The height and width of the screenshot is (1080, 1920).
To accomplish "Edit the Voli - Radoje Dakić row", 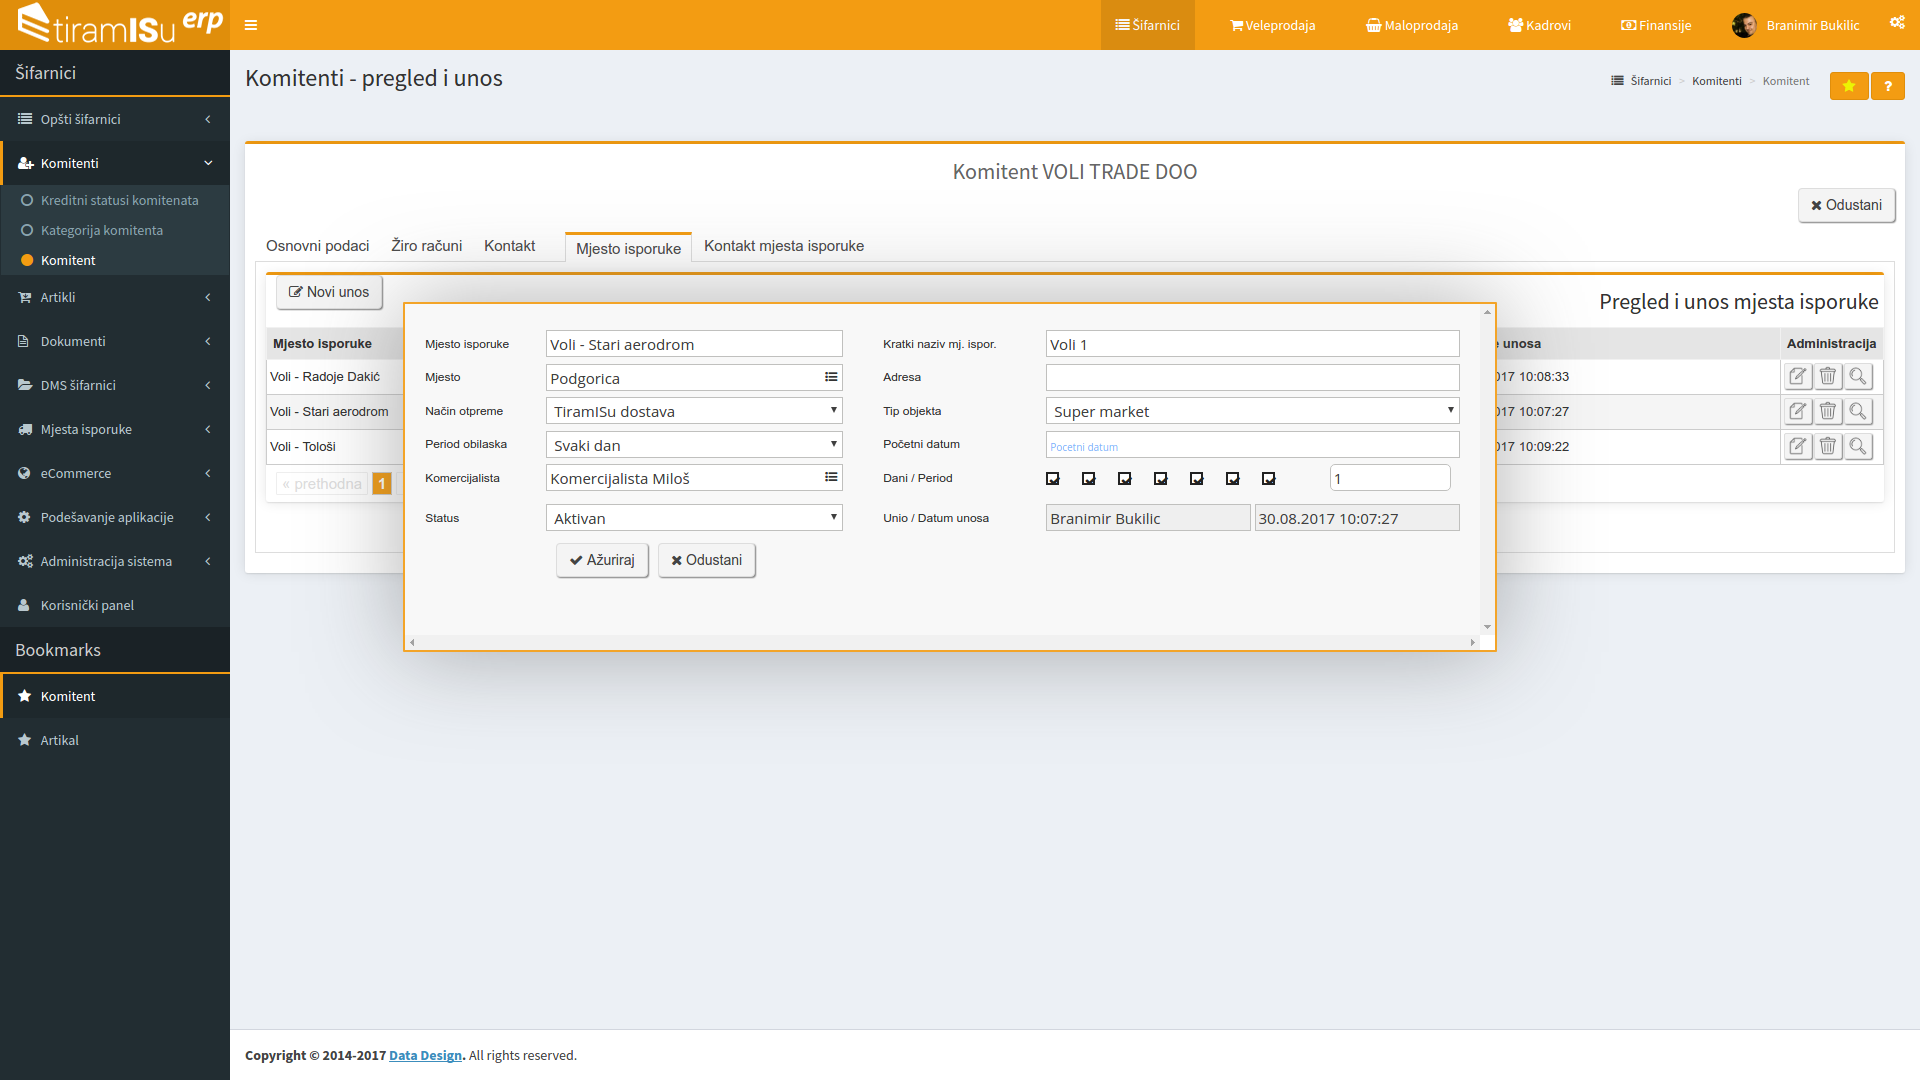I will click(1798, 377).
